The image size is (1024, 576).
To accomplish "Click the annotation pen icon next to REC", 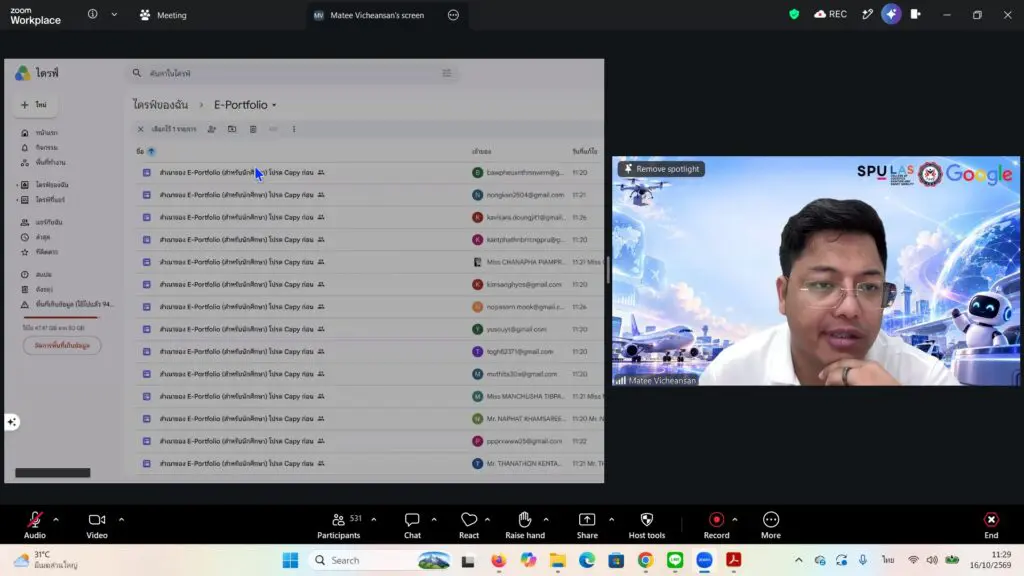I will (867, 14).
